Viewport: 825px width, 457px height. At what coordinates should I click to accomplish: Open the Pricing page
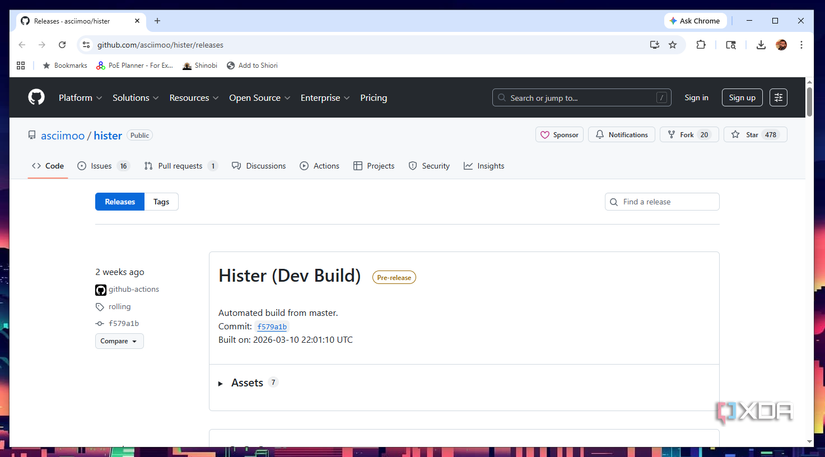tap(374, 98)
